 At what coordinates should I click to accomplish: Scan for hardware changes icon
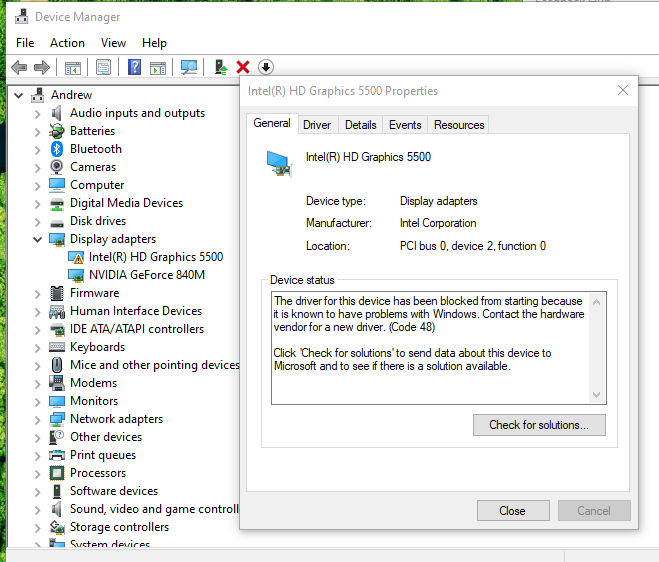coord(189,67)
